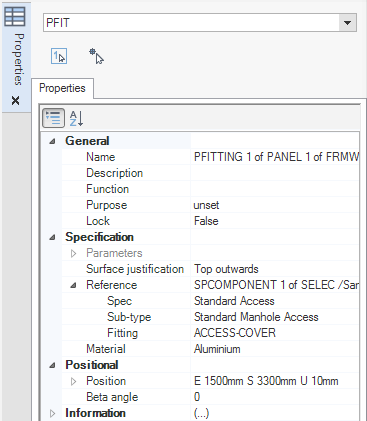Viewport: 367px width, 421px height.
Task: Close the Properties side panel
Action: click(15, 100)
